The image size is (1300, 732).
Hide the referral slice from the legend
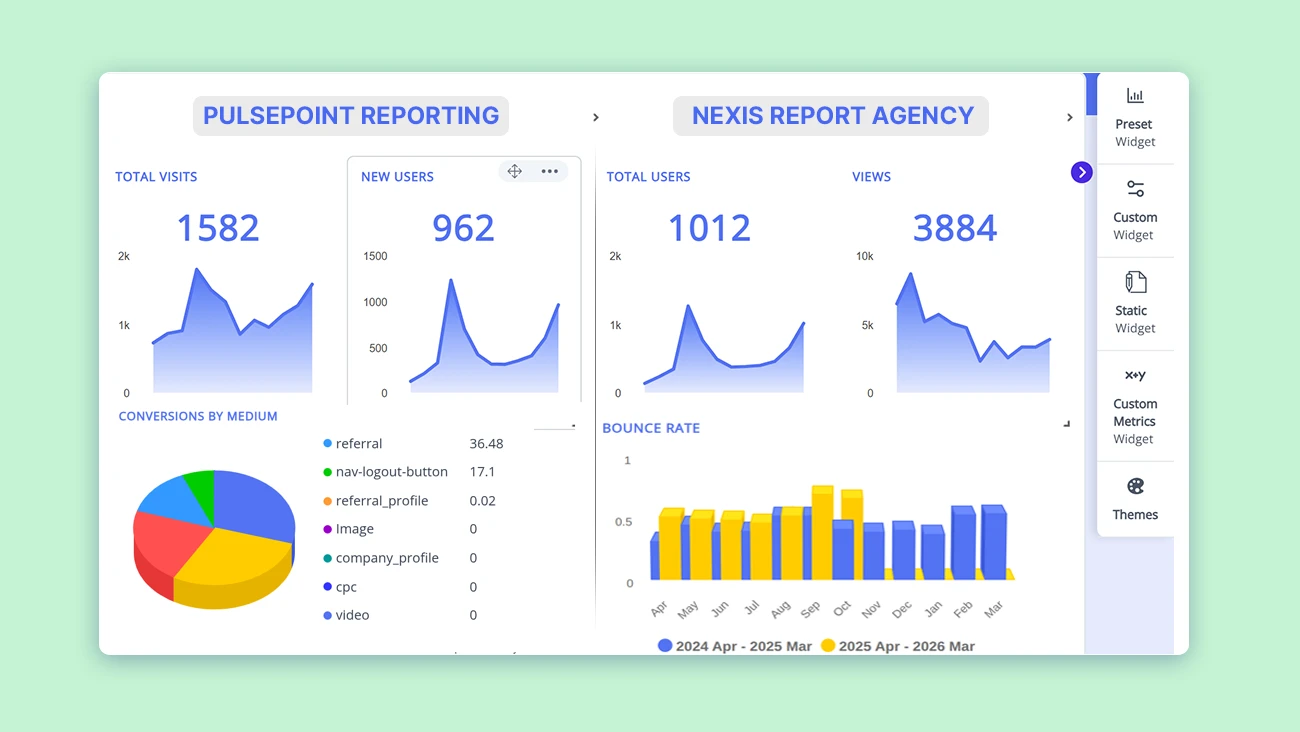356,443
